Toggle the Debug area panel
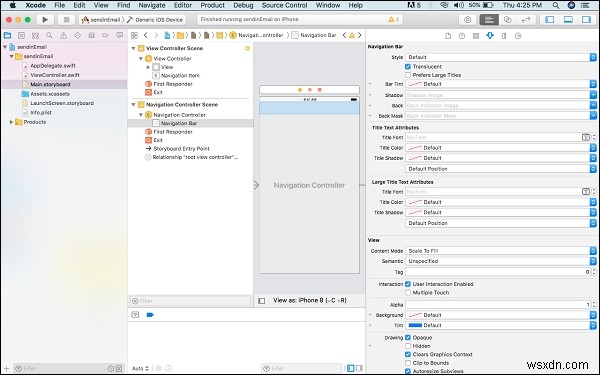The height and width of the screenshot is (375, 600). click(568, 20)
